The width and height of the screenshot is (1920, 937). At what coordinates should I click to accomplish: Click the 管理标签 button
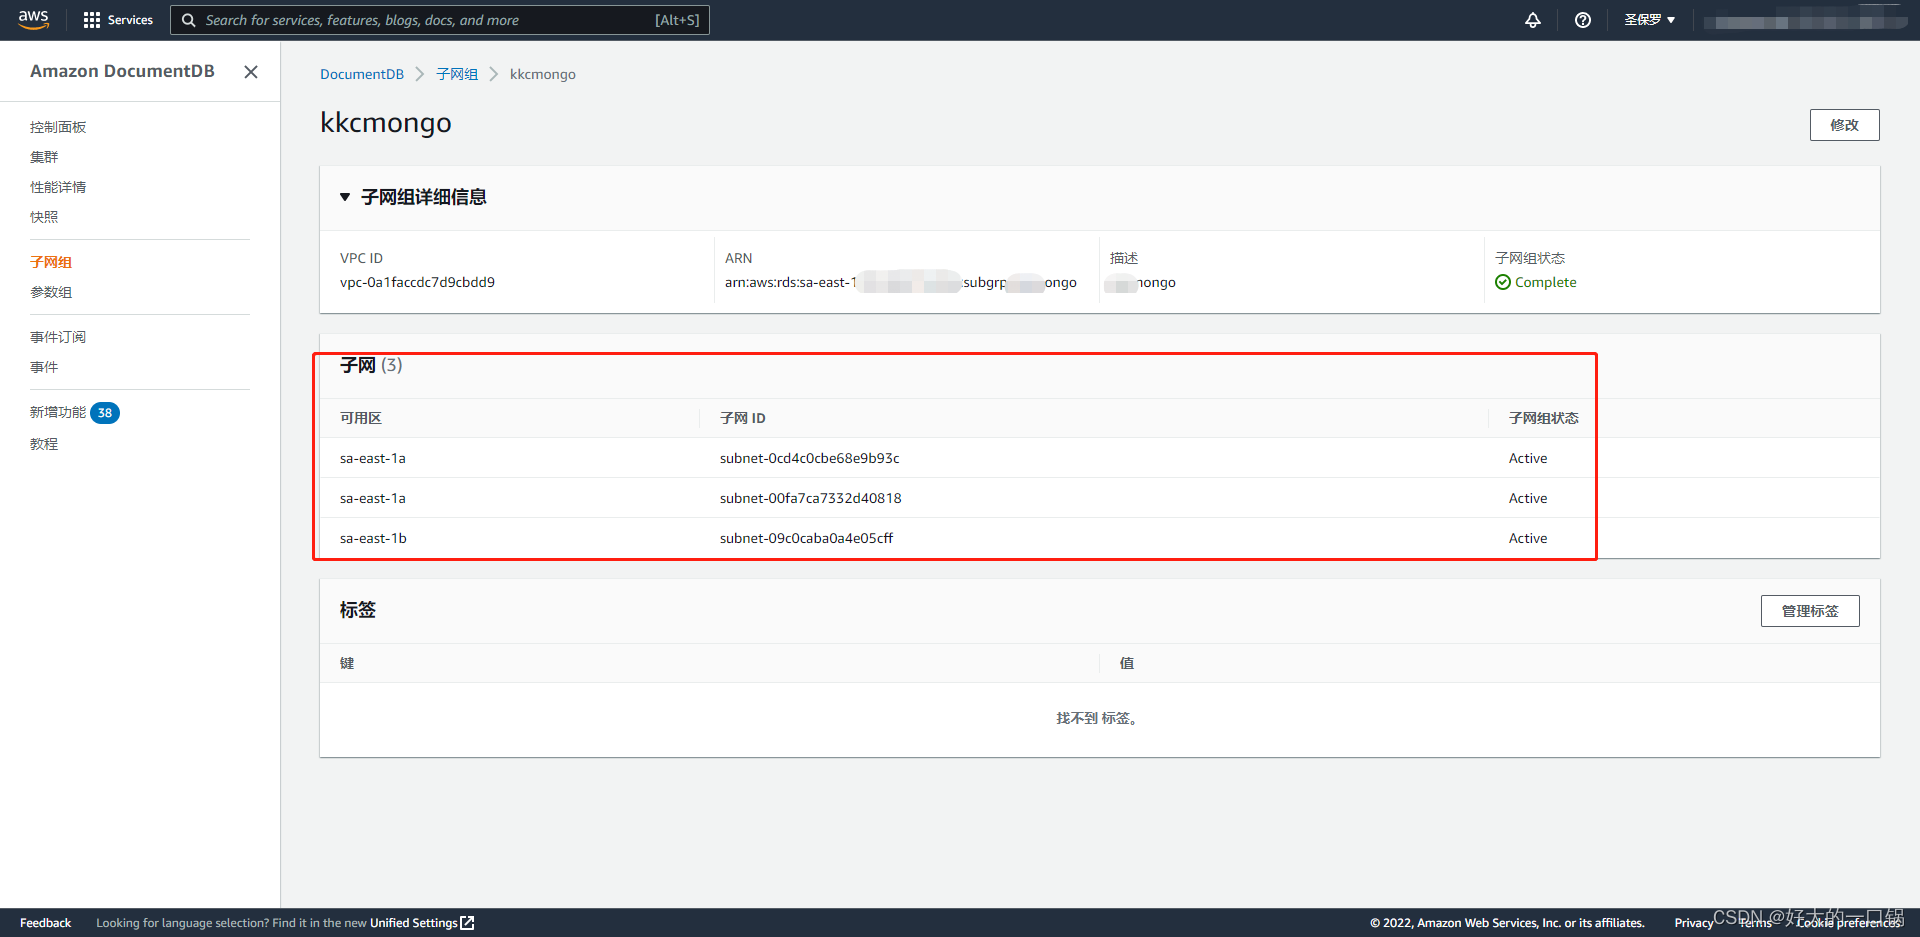point(1809,611)
